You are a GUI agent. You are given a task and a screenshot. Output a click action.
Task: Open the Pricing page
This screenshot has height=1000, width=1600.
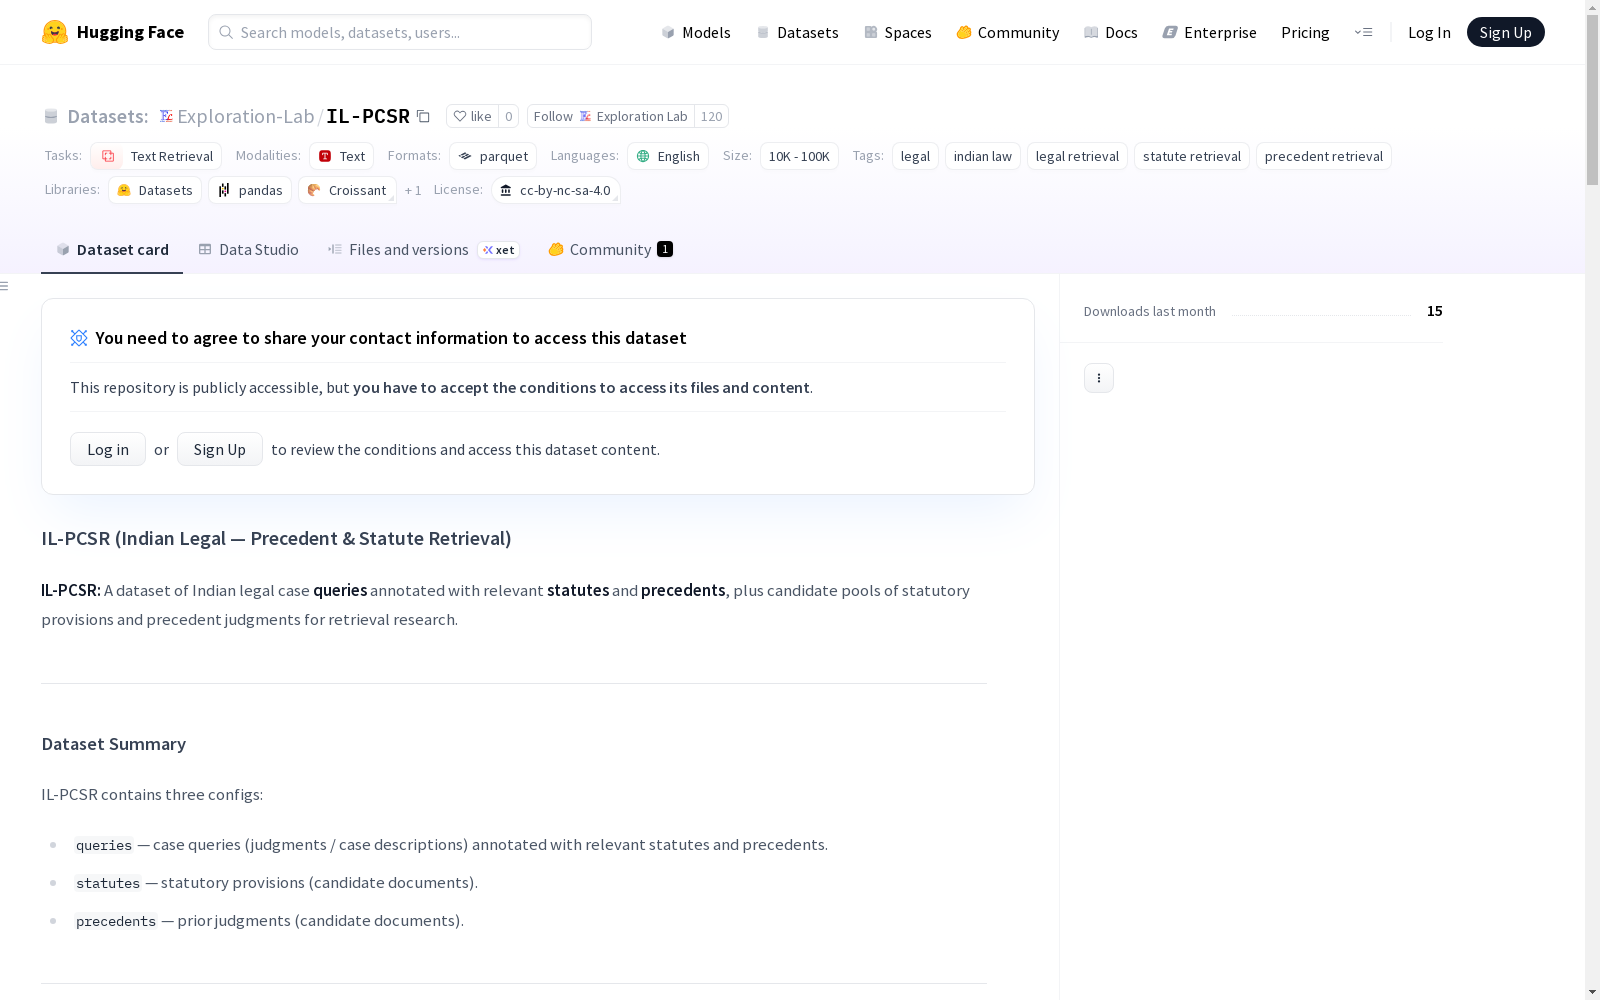click(x=1305, y=32)
